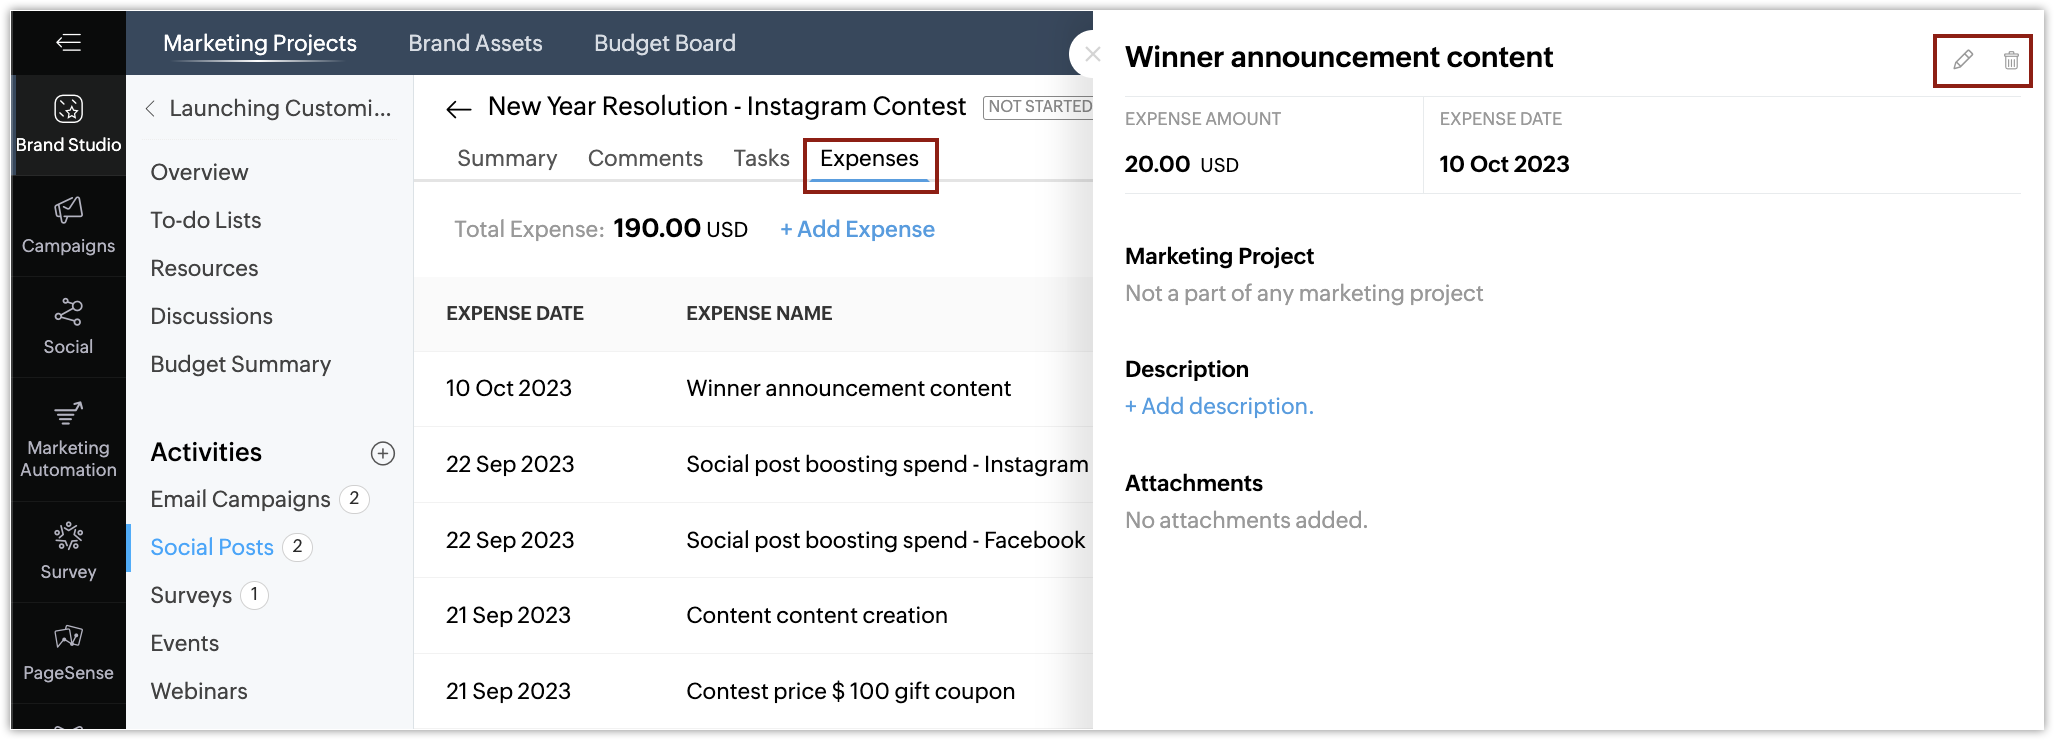Open Budget Summary in project menu
The width and height of the screenshot is (2054, 740).
240,364
